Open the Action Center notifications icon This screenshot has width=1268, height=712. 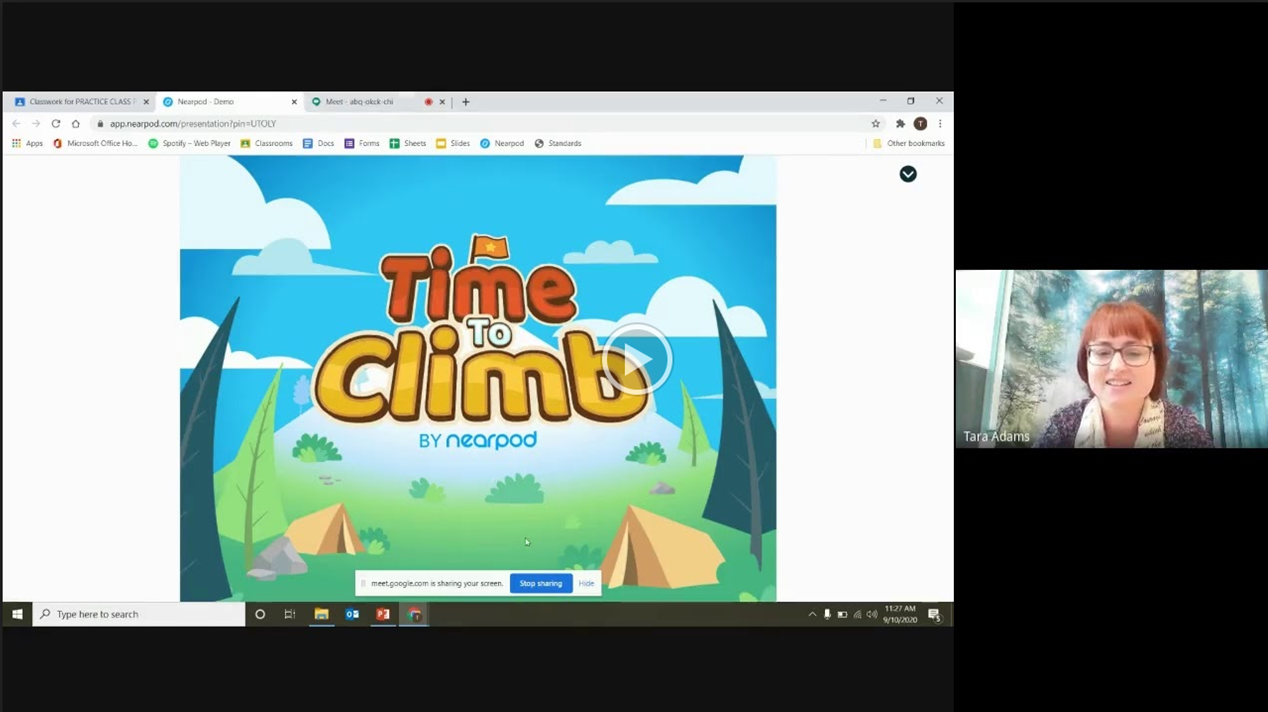934,614
